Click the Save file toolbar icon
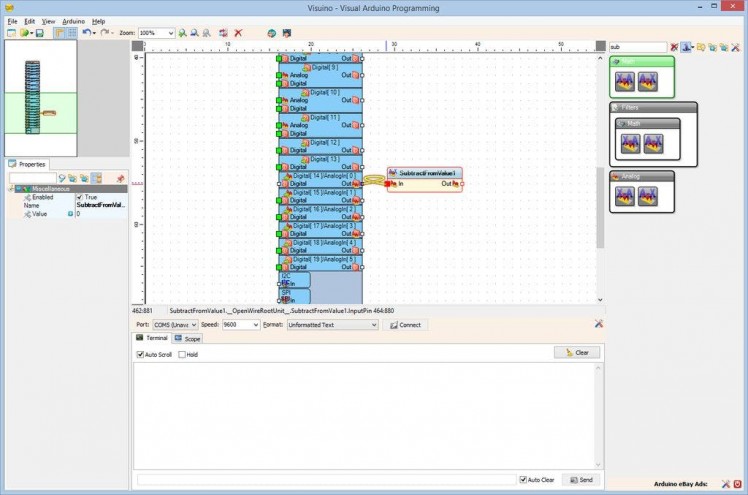The height and width of the screenshot is (495, 748). click(x=38, y=33)
